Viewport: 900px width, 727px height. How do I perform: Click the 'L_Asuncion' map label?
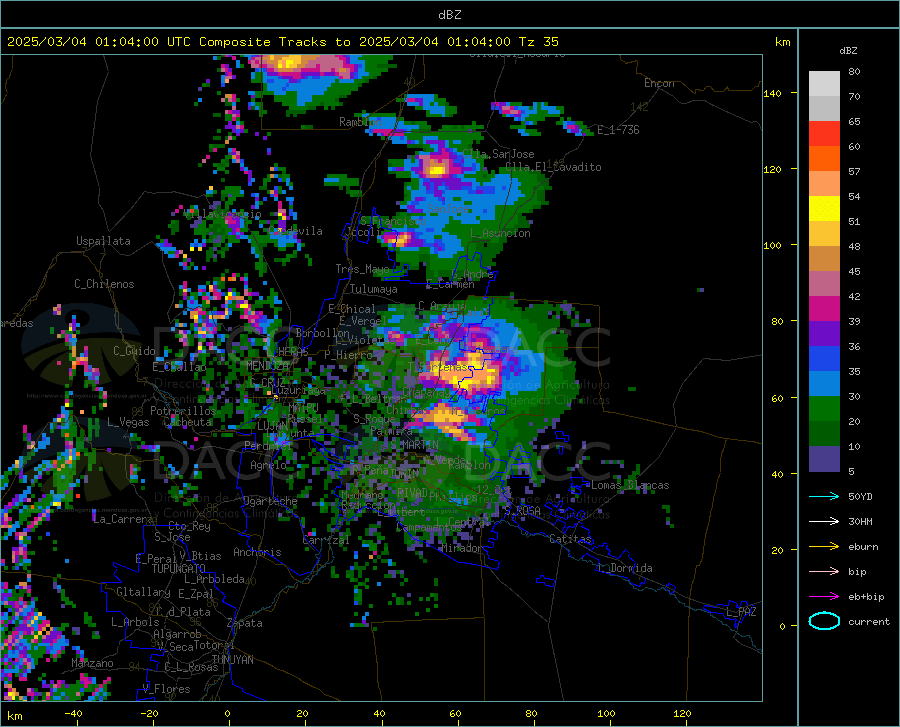pyautogui.click(x=500, y=233)
